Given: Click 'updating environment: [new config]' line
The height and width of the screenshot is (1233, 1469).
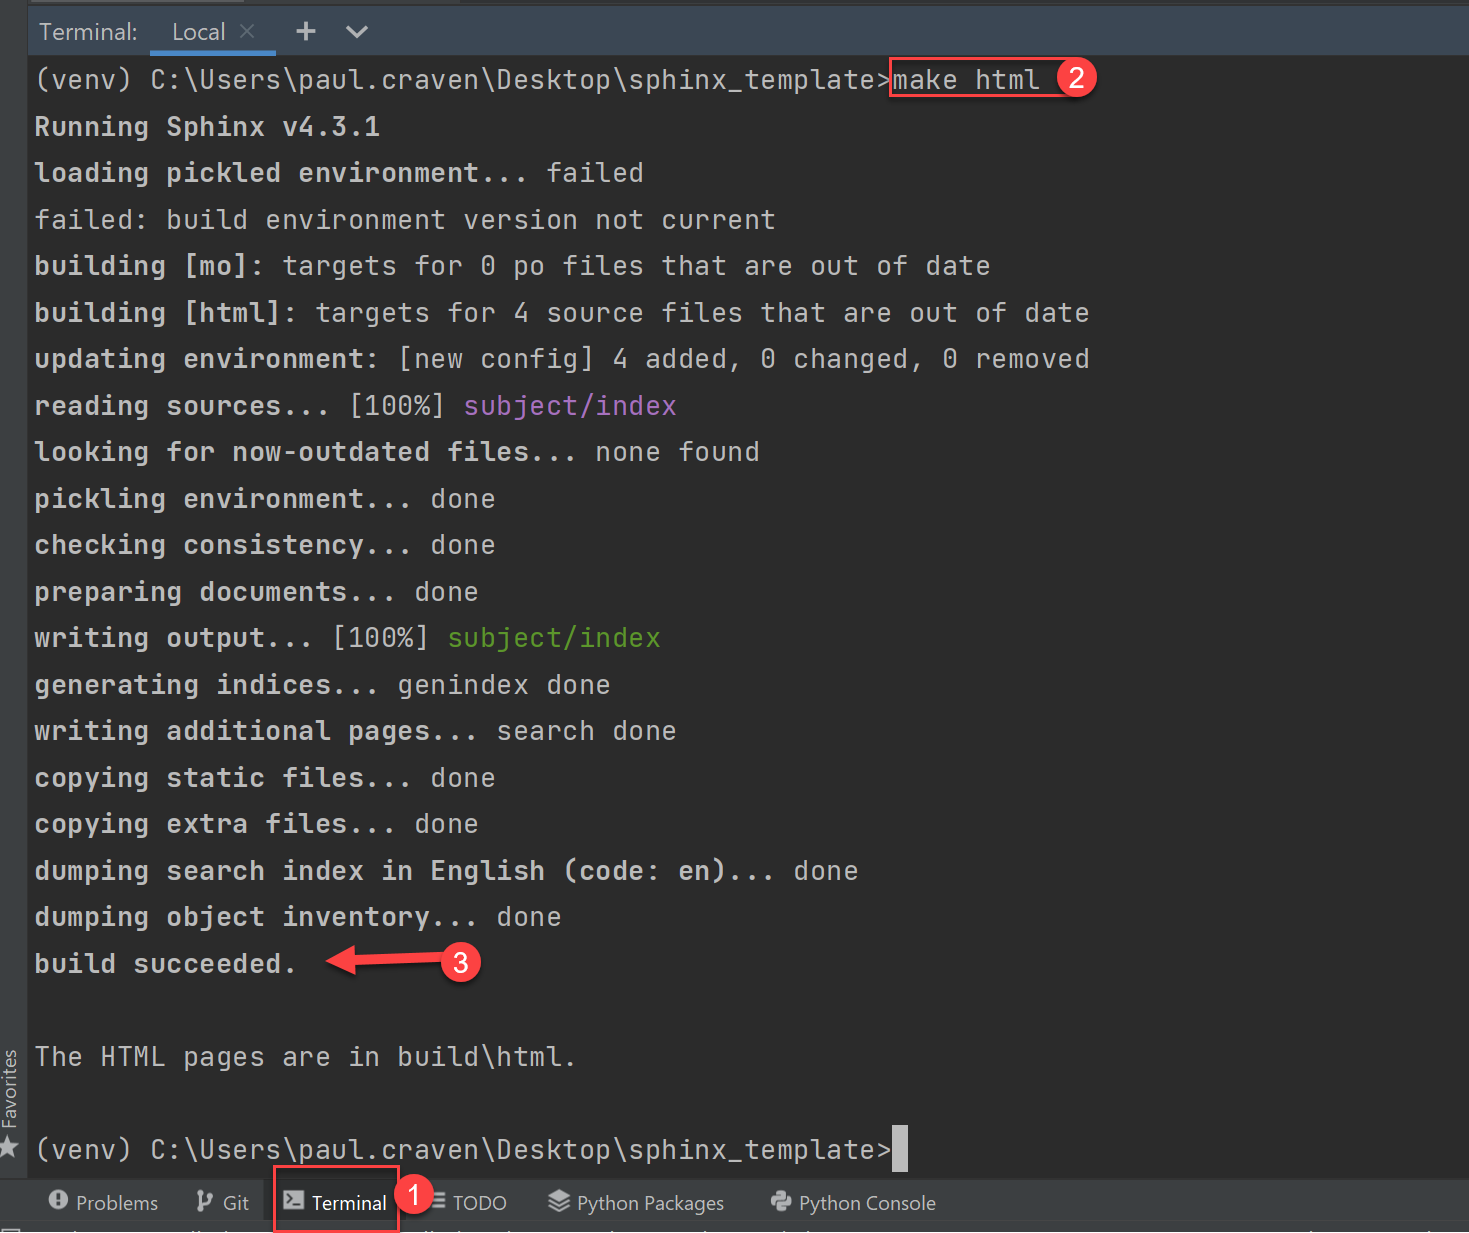Looking at the screenshot, I should coord(562,359).
